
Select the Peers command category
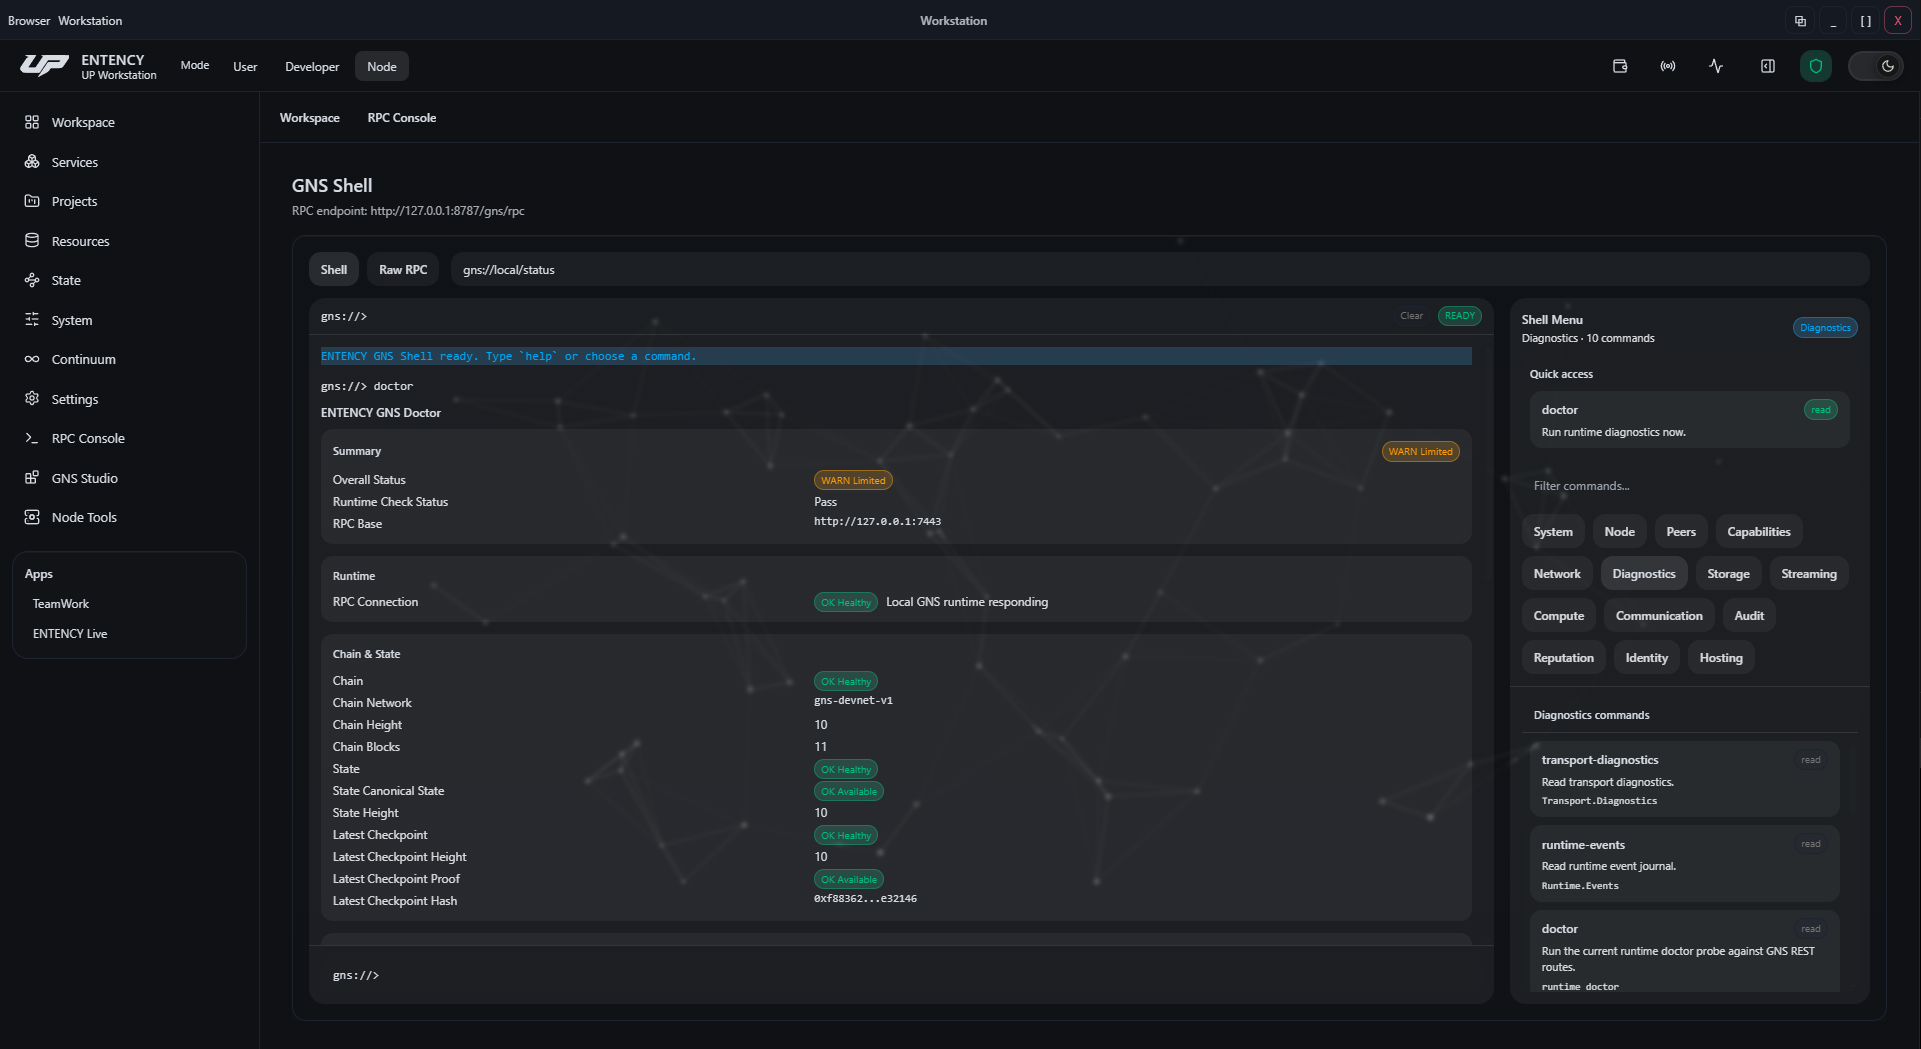(x=1681, y=532)
